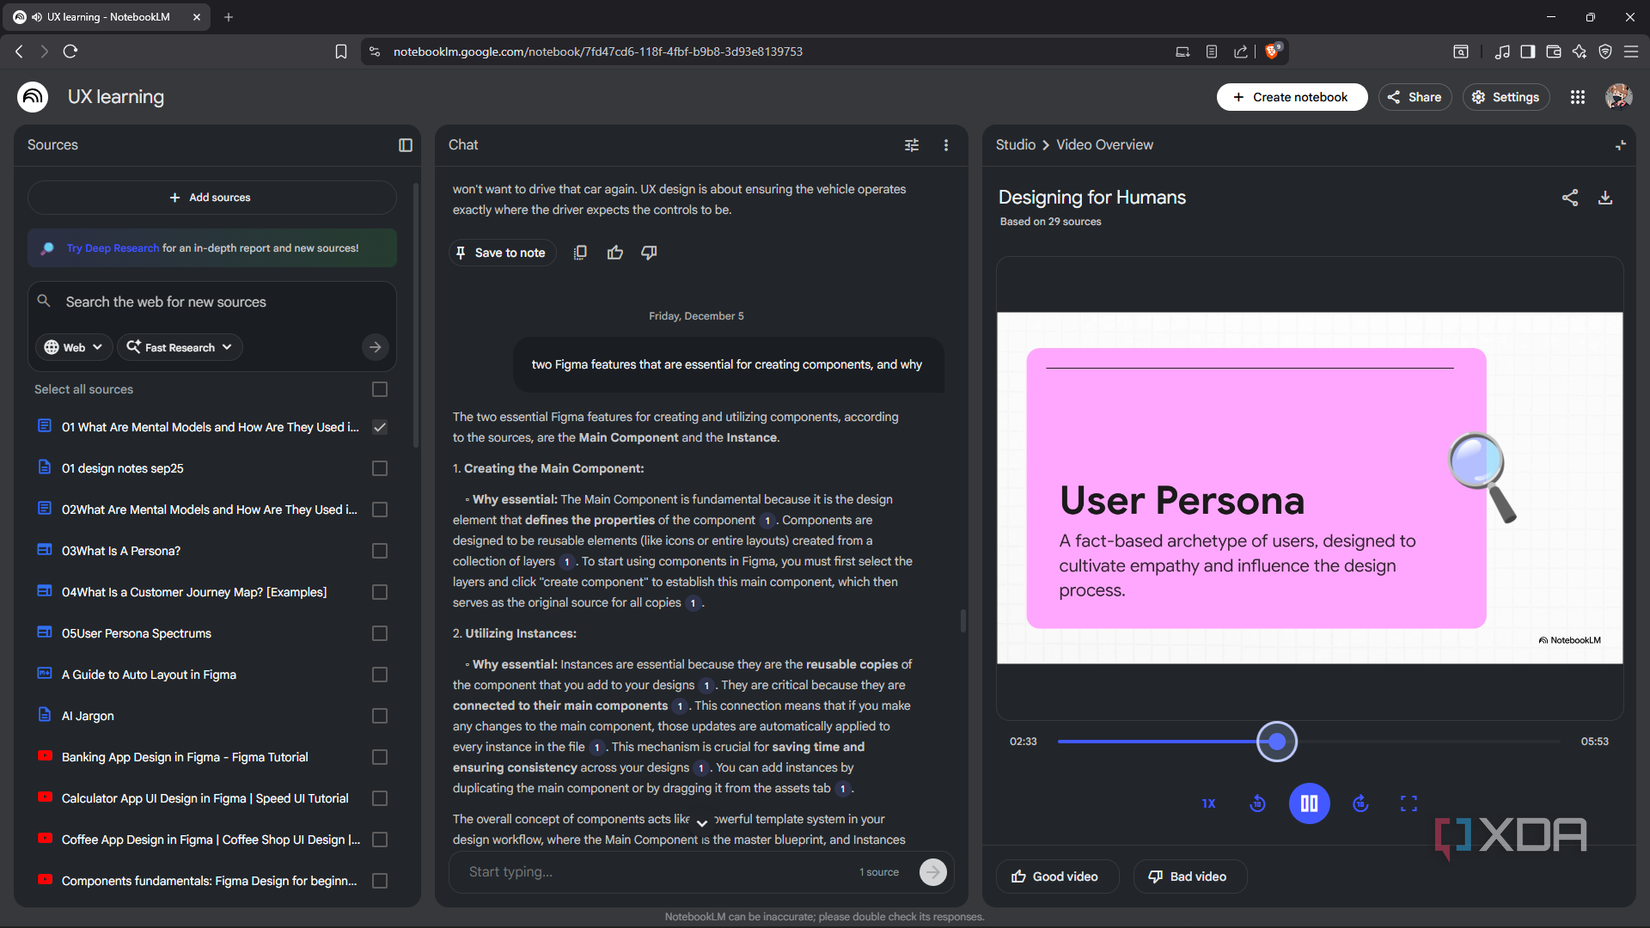Give a thumbs up to the chat response

[614, 252]
